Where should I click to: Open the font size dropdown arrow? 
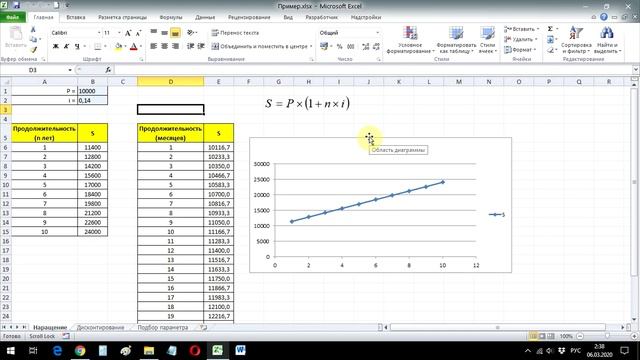point(119,33)
